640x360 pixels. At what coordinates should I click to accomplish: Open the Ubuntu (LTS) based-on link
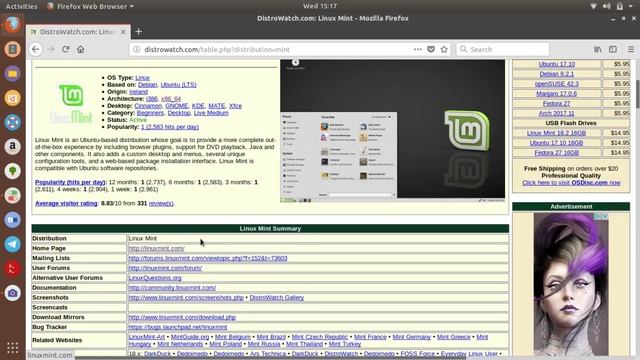[178, 84]
